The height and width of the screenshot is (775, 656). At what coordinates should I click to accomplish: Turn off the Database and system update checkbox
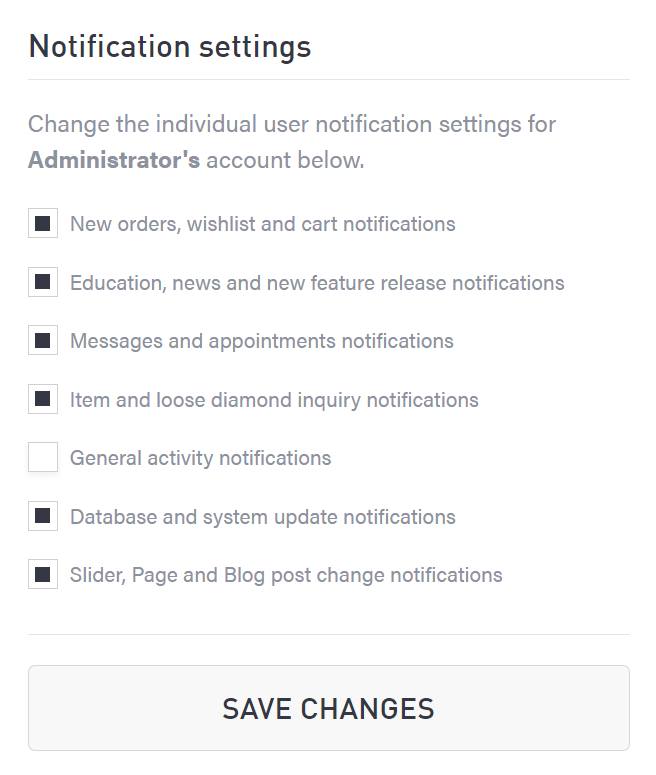click(x=43, y=517)
